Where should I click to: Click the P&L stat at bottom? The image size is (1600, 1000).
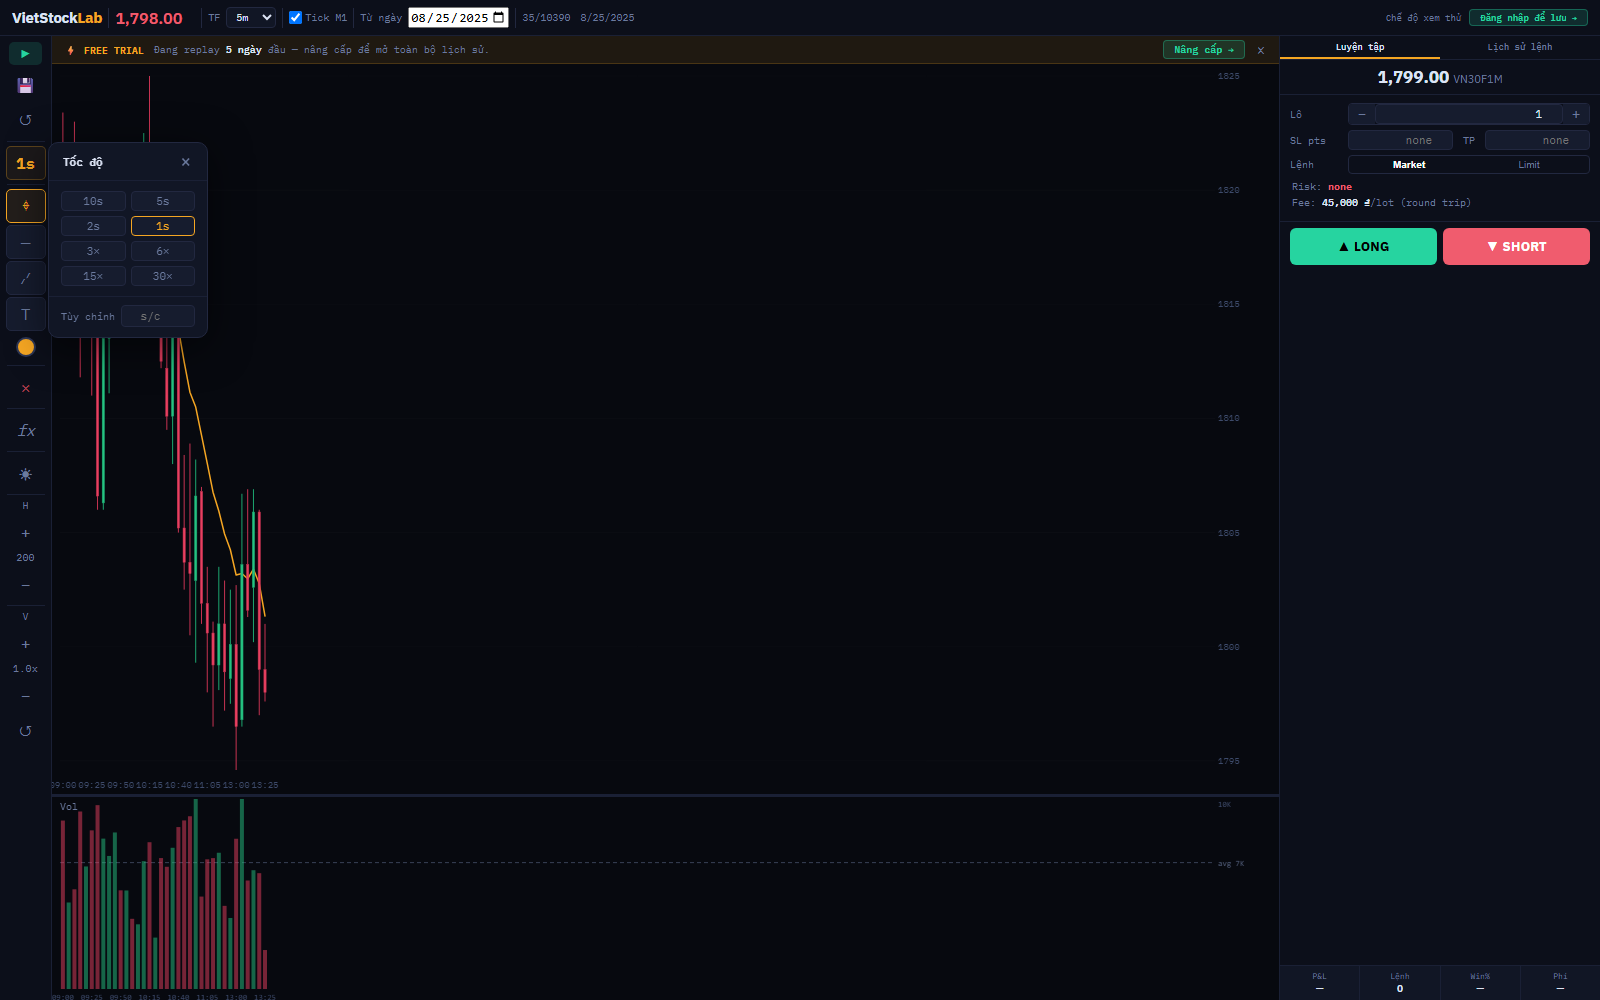(1319, 982)
